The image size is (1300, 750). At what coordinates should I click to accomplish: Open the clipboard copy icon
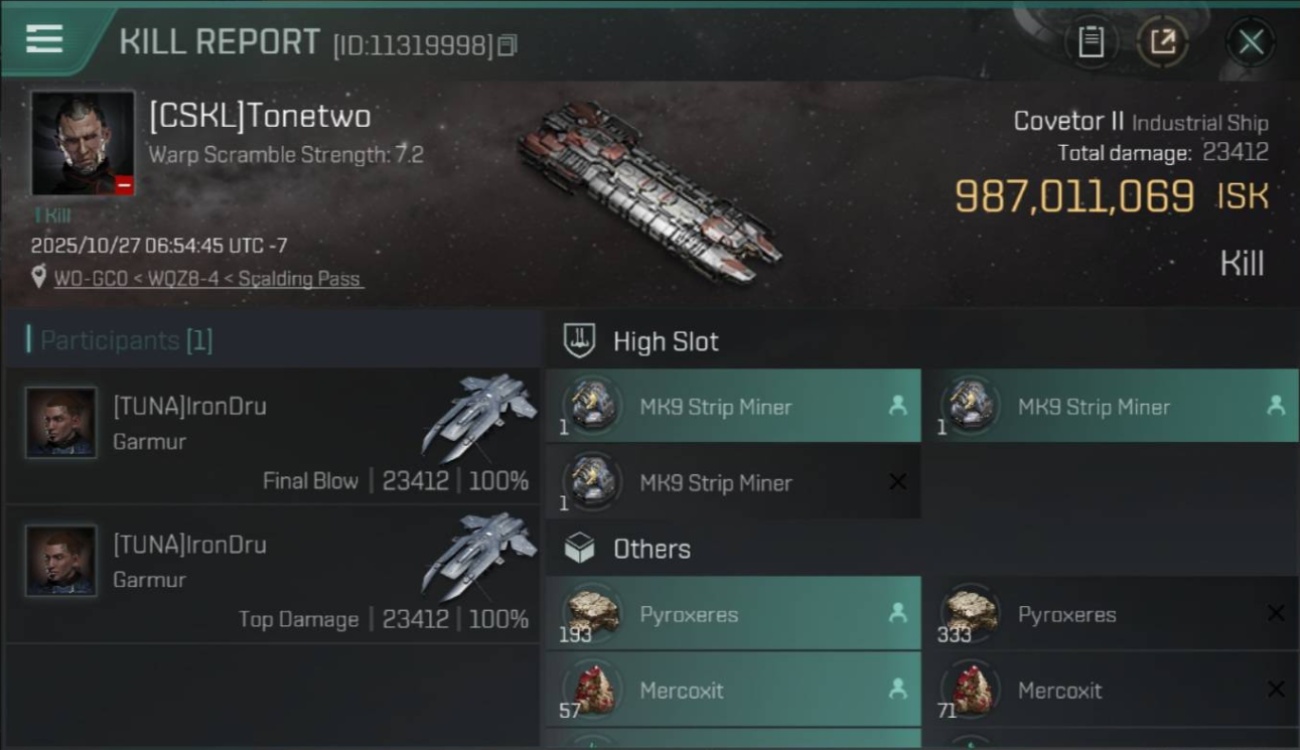1091,42
